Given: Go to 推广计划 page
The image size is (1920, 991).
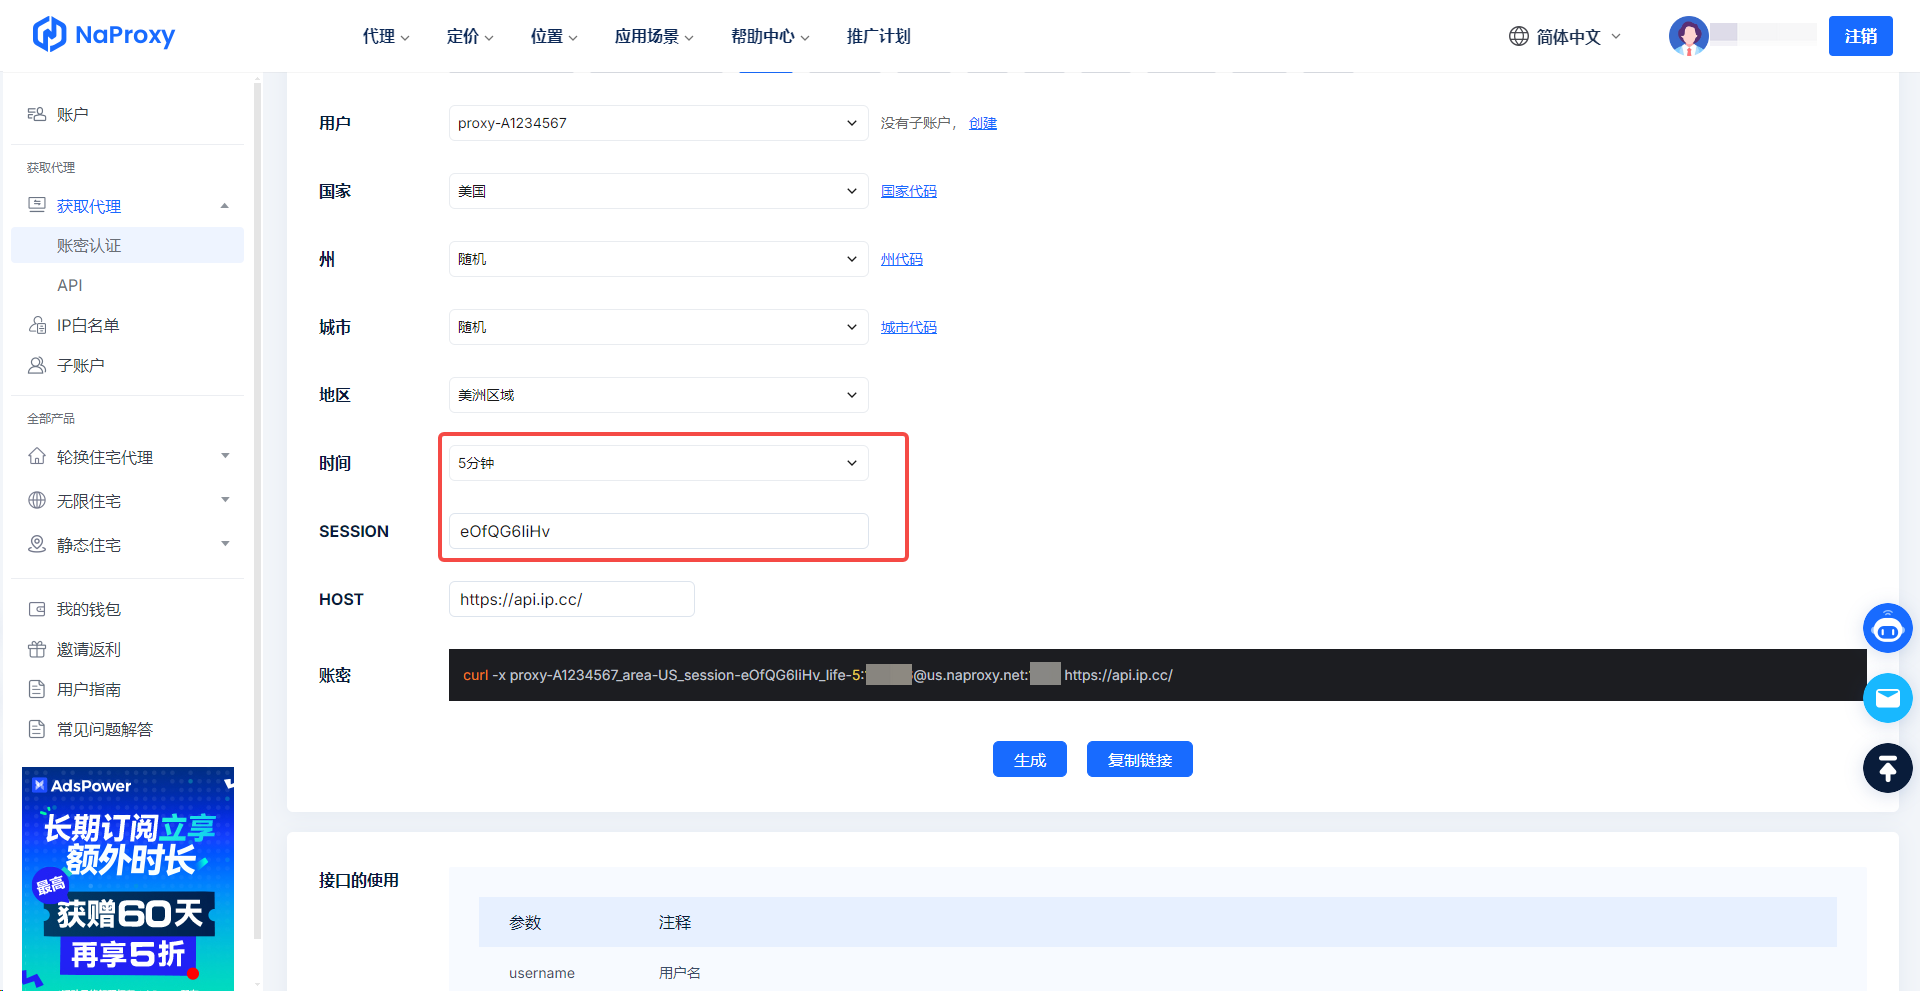Looking at the screenshot, I should (878, 36).
